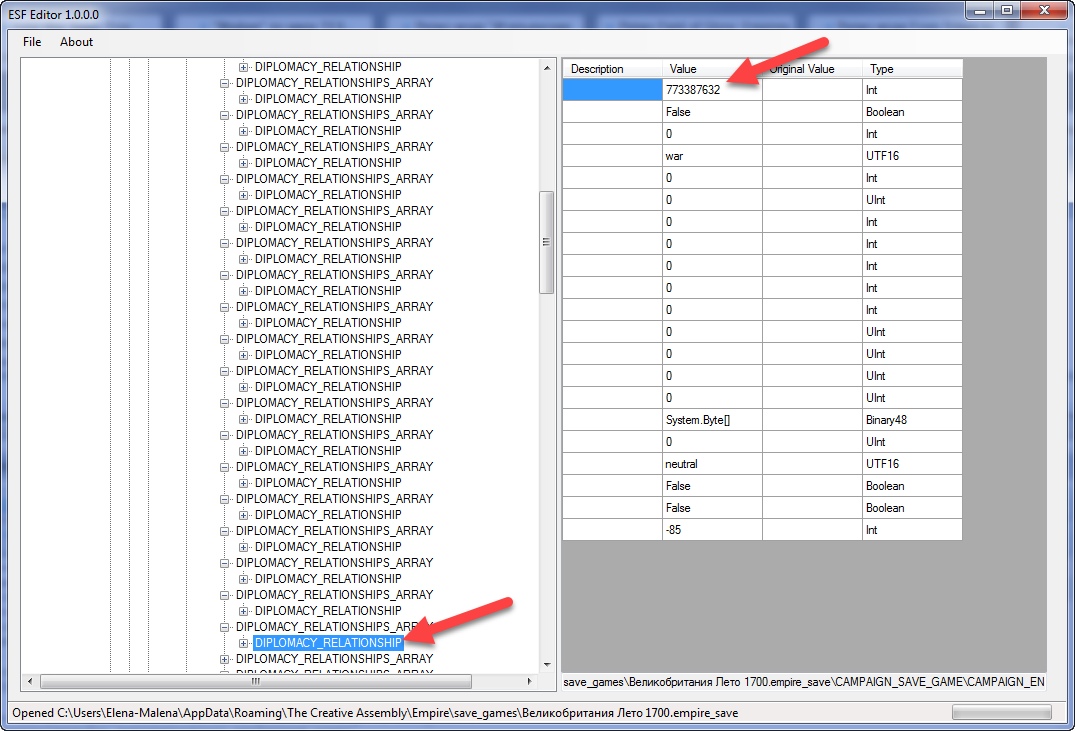
Task: Click the save_games path text below the grid
Action: click(804, 682)
